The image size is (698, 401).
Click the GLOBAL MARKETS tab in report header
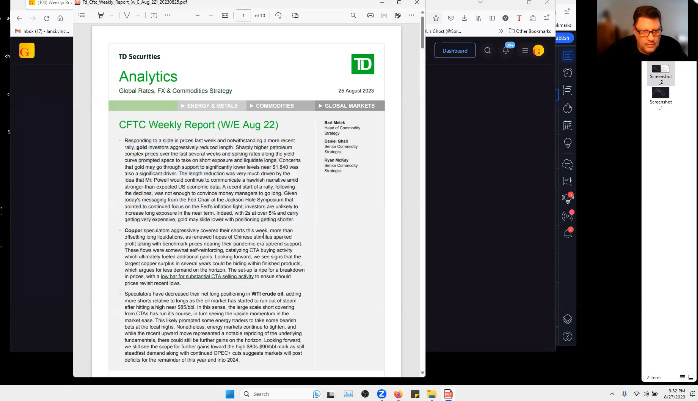(347, 106)
